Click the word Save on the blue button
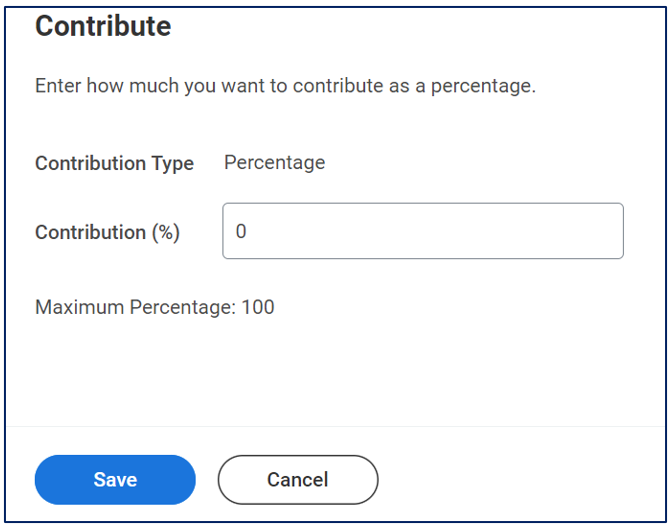This screenshot has width=672, height=529. coord(115,480)
